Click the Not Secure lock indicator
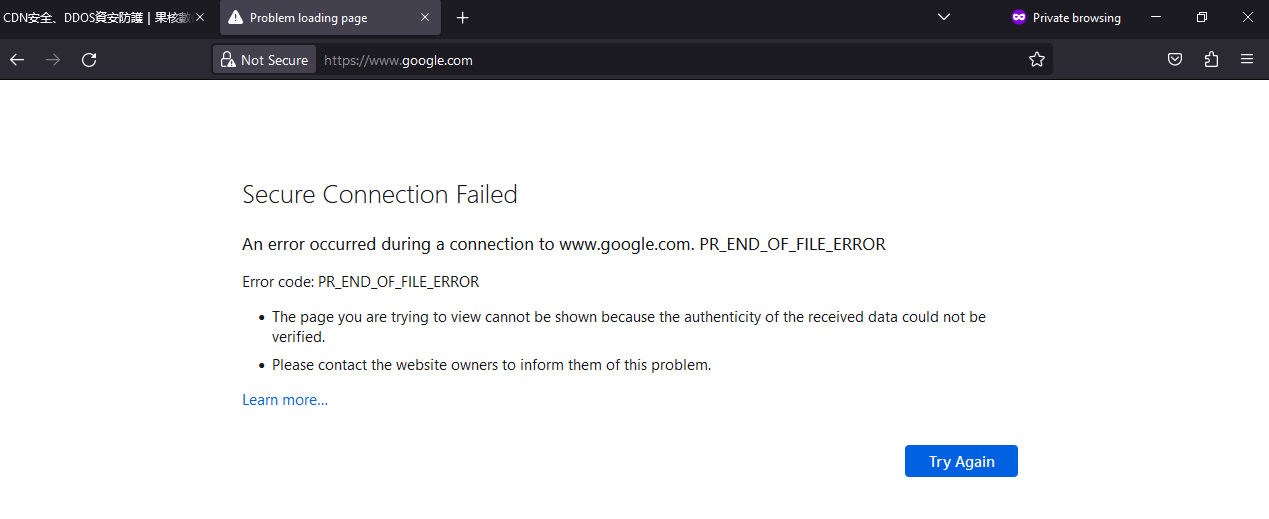The image size is (1269, 519). pyautogui.click(x=265, y=60)
